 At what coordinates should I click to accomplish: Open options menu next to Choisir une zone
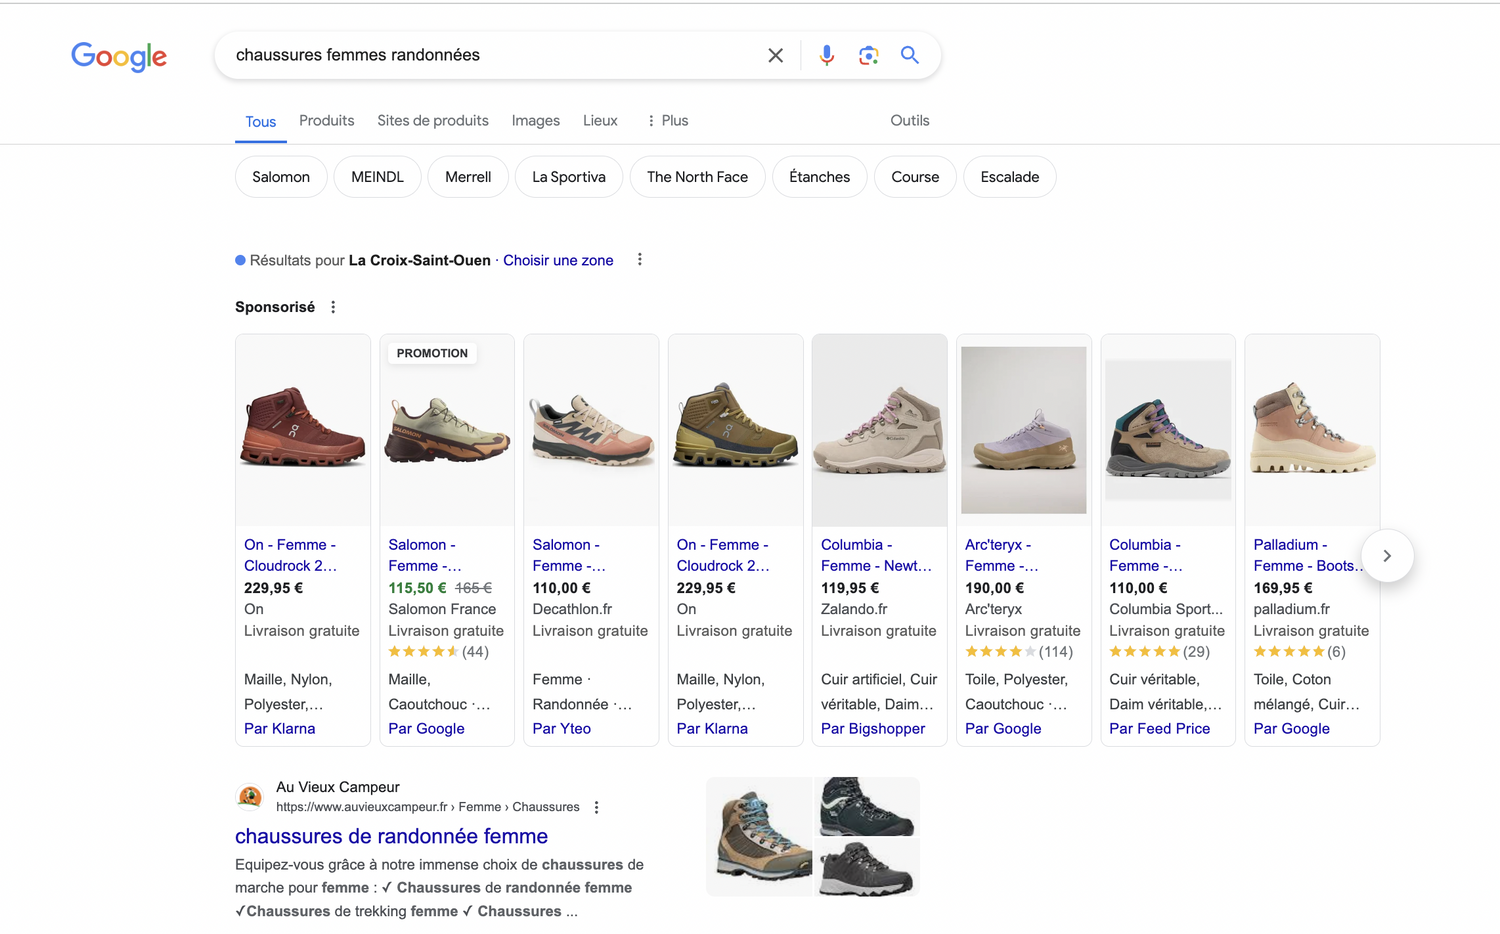click(640, 260)
